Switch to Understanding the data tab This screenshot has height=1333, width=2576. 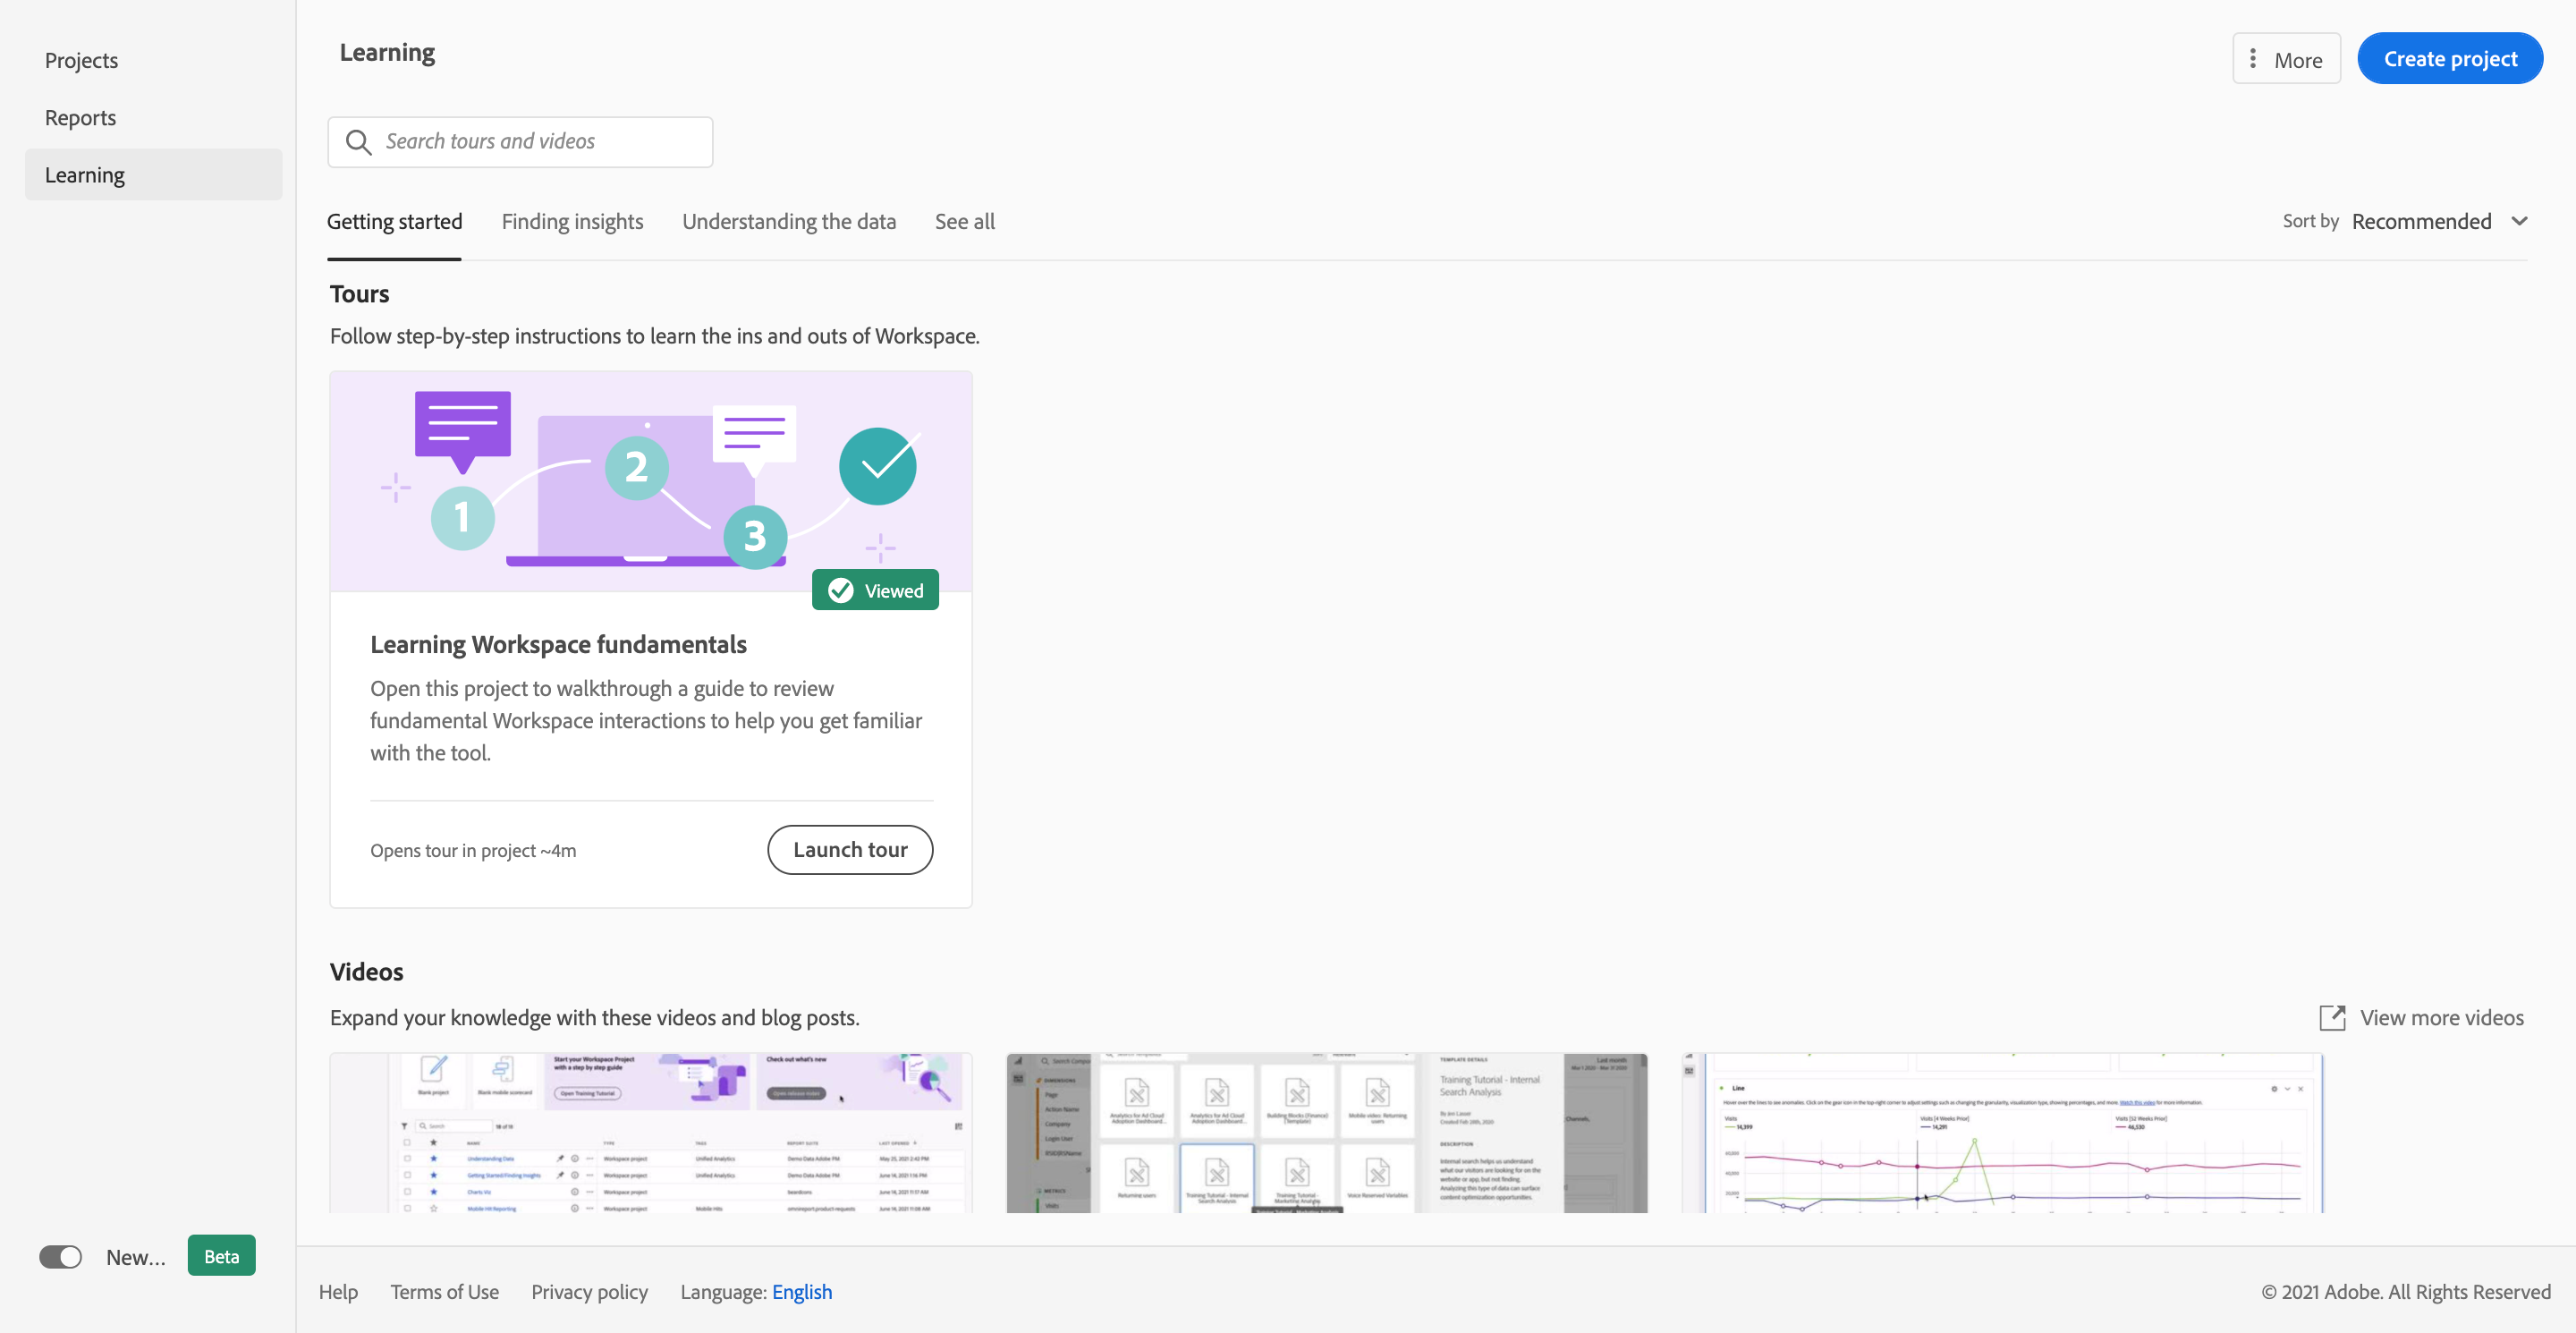(789, 221)
